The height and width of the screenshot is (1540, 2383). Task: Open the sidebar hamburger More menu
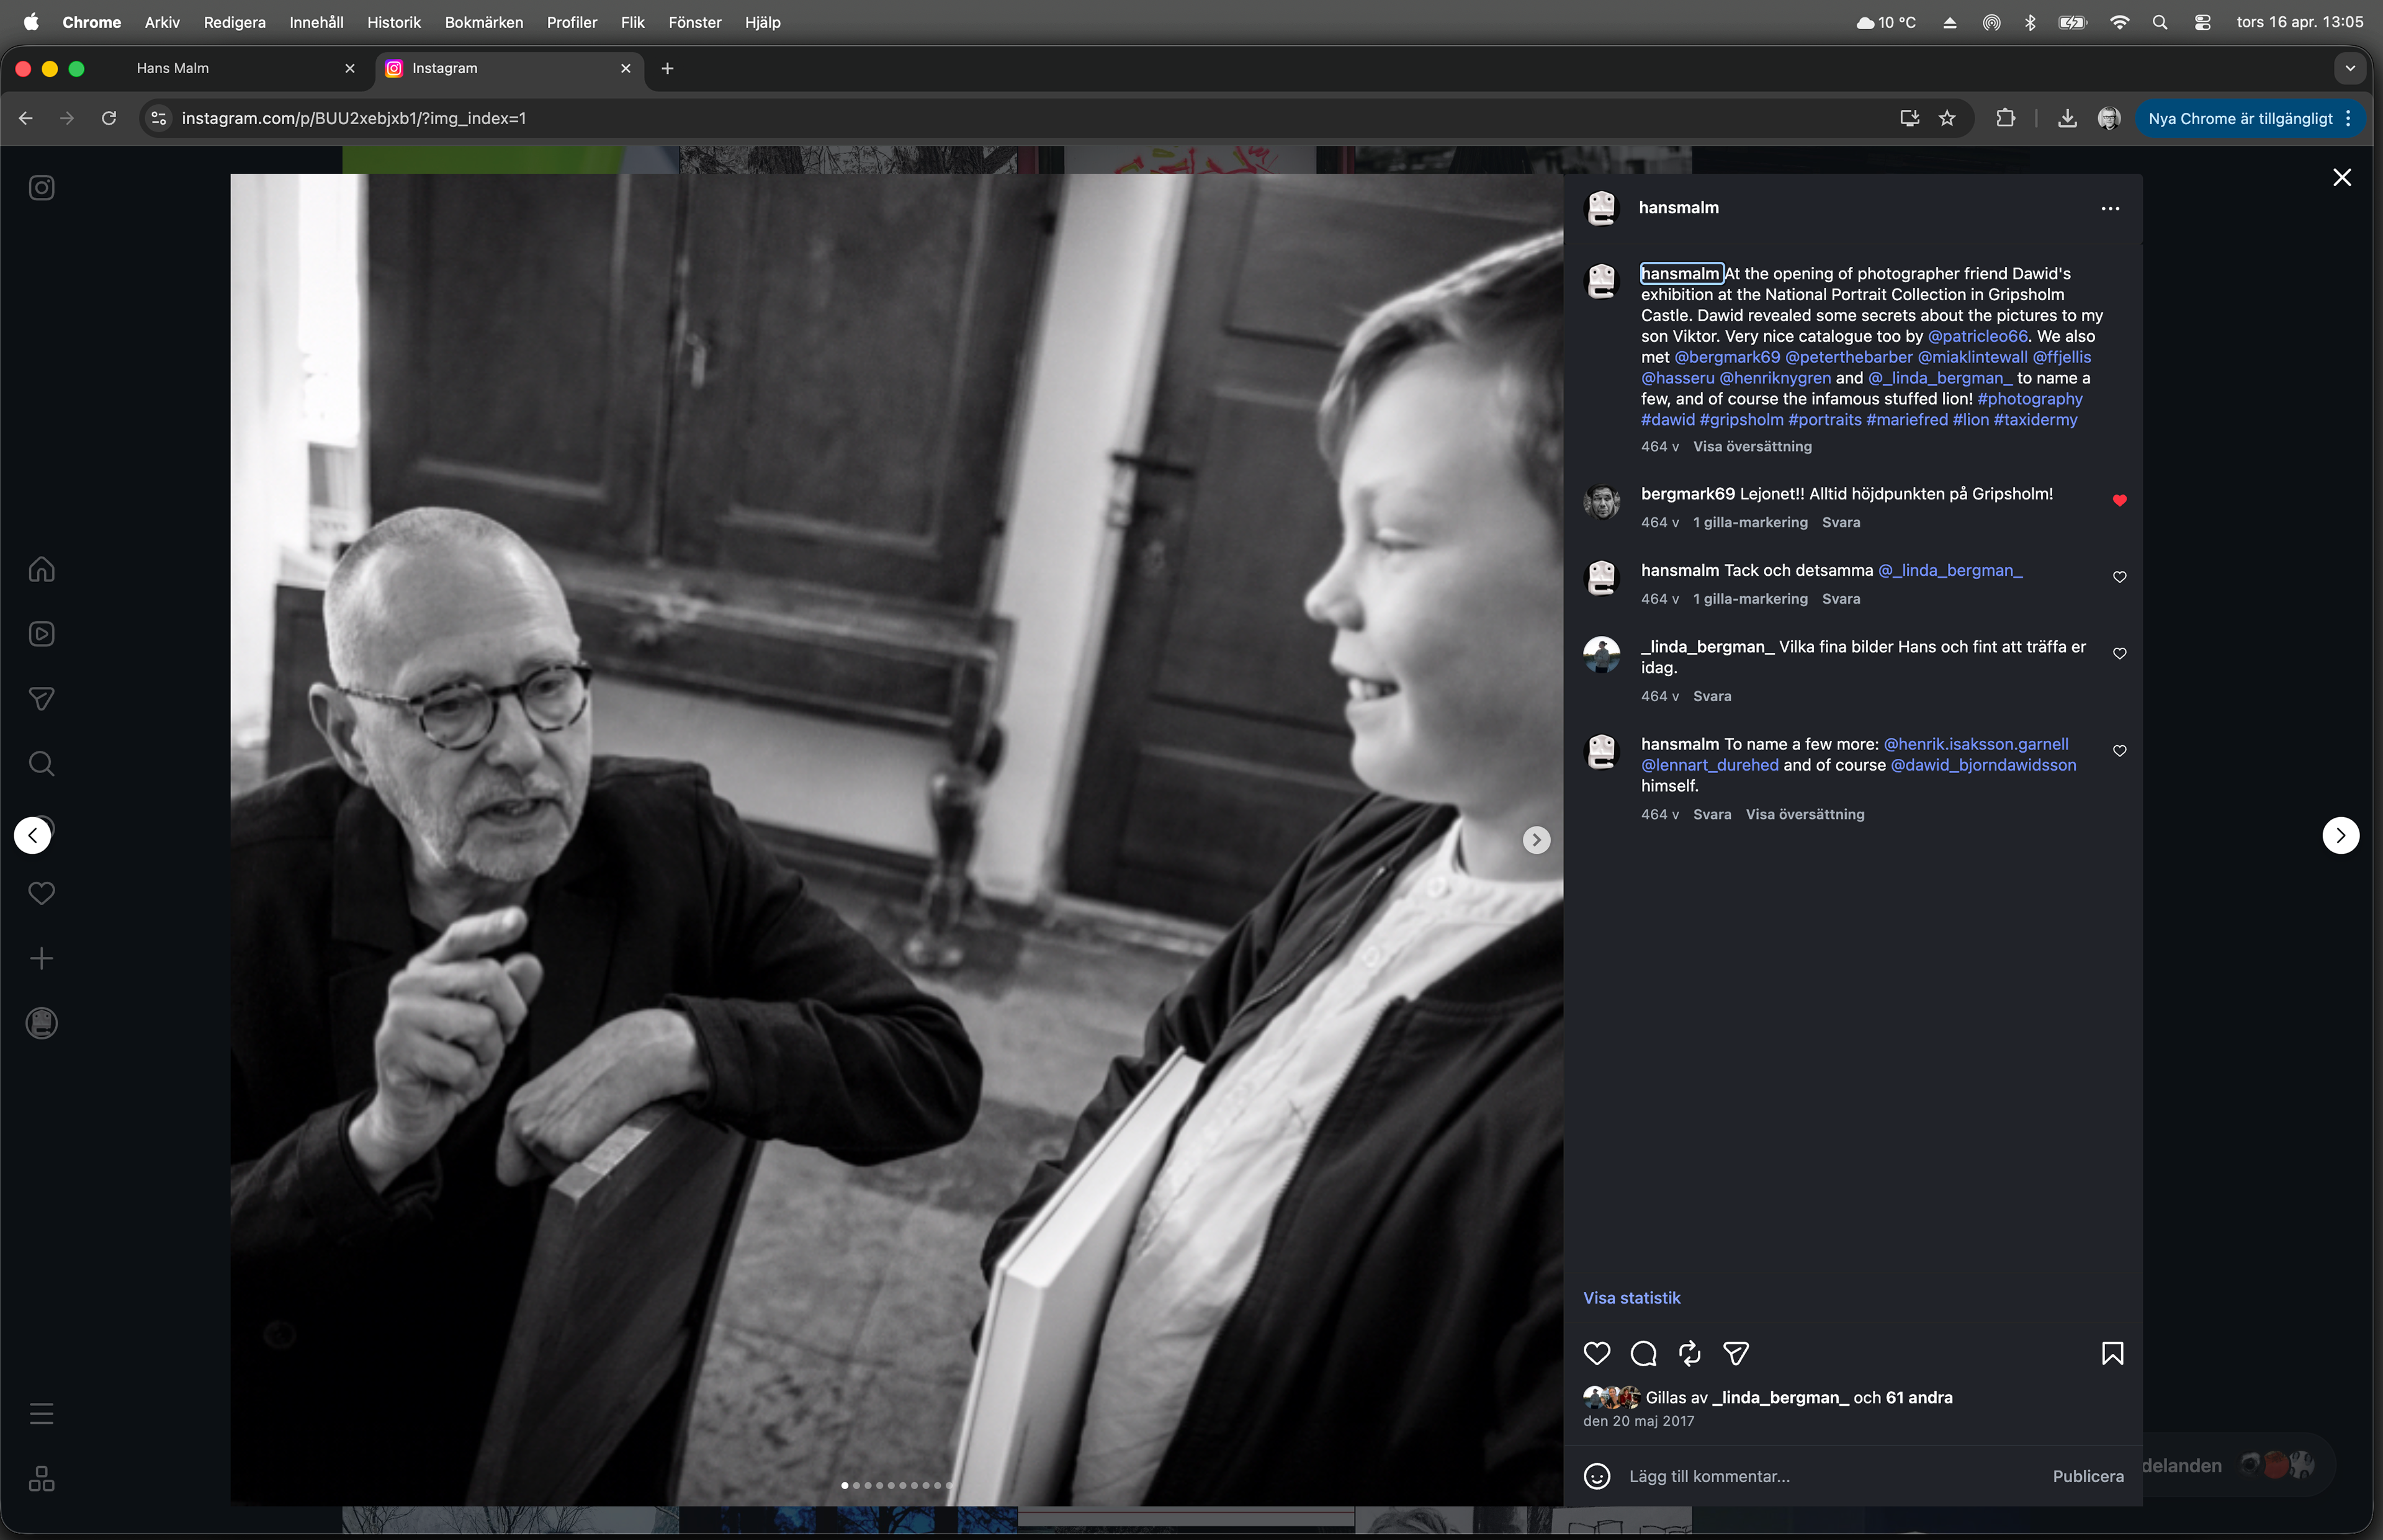[x=41, y=1414]
